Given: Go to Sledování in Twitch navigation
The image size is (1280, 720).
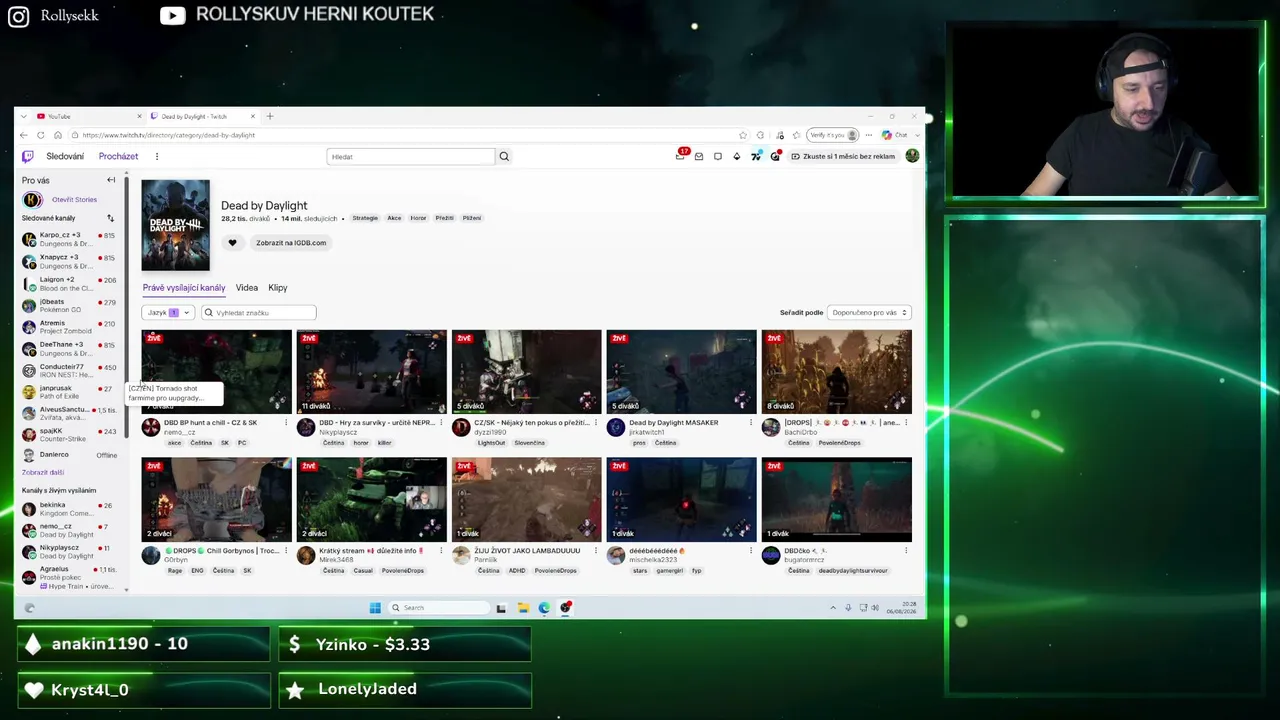Looking at the screenshot, I should [65, 156].
